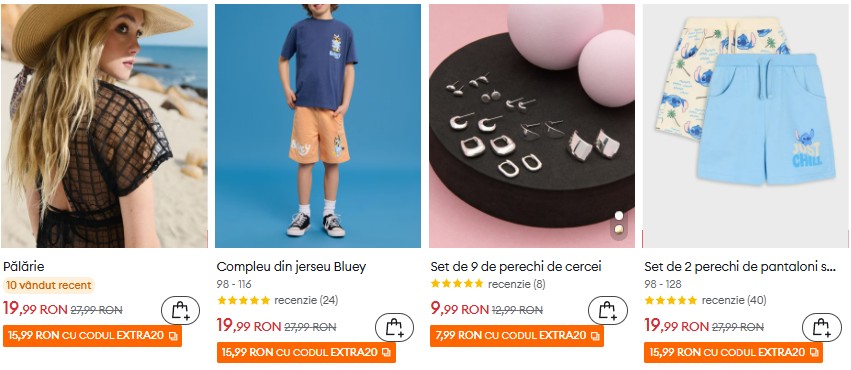Open the Pălărie product title
The height and width of the screenshot is (370, 851).
click(x=24, y=266)
